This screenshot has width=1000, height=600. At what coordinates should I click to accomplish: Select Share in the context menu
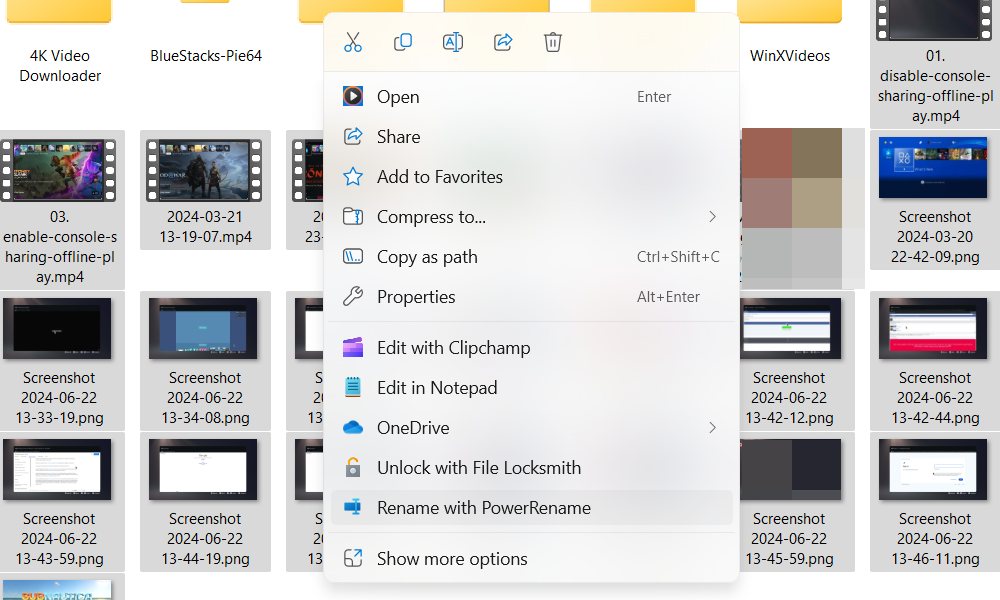pos(531,136)
